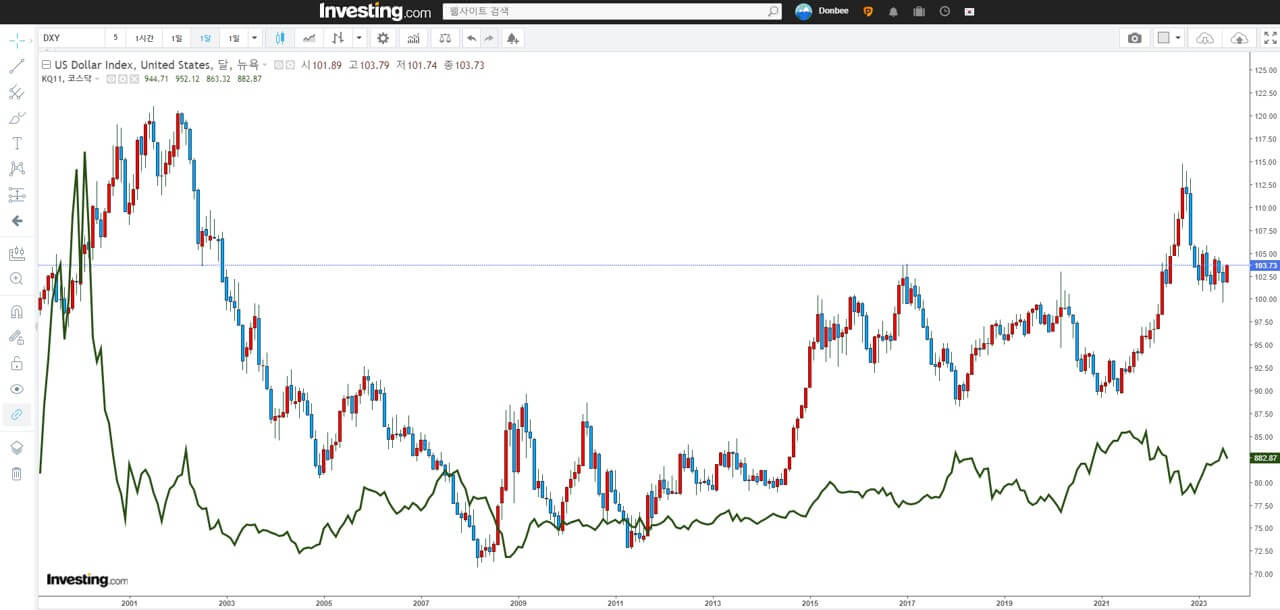
Task: Open the indicators menu icon
Action: 412,38
